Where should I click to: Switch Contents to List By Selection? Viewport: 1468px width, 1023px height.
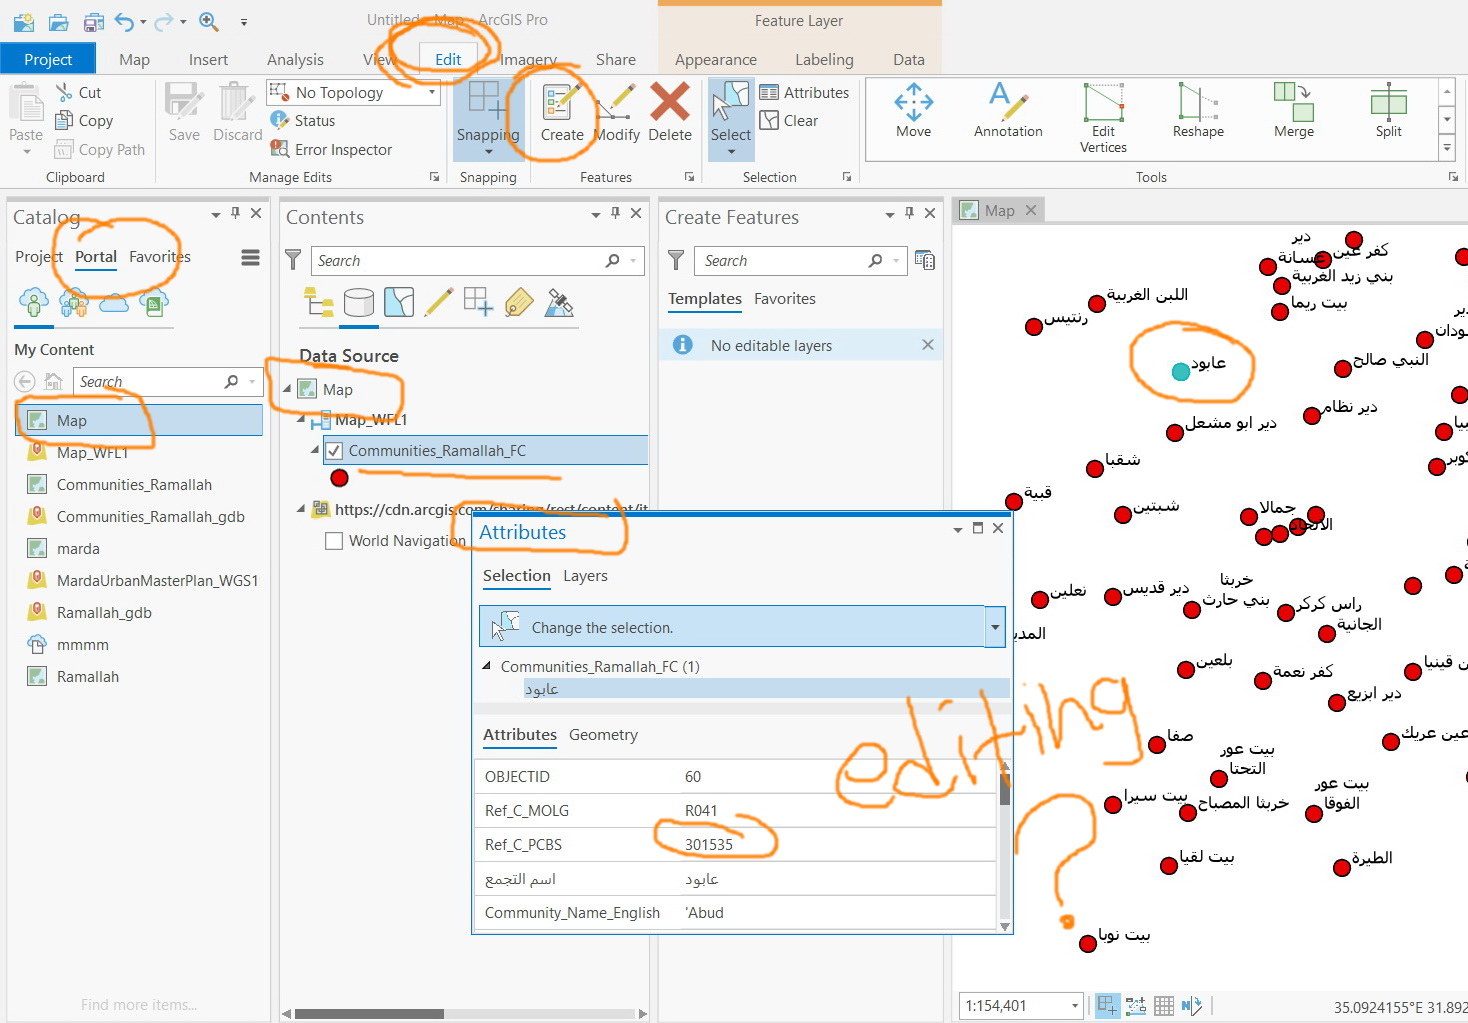399,303
